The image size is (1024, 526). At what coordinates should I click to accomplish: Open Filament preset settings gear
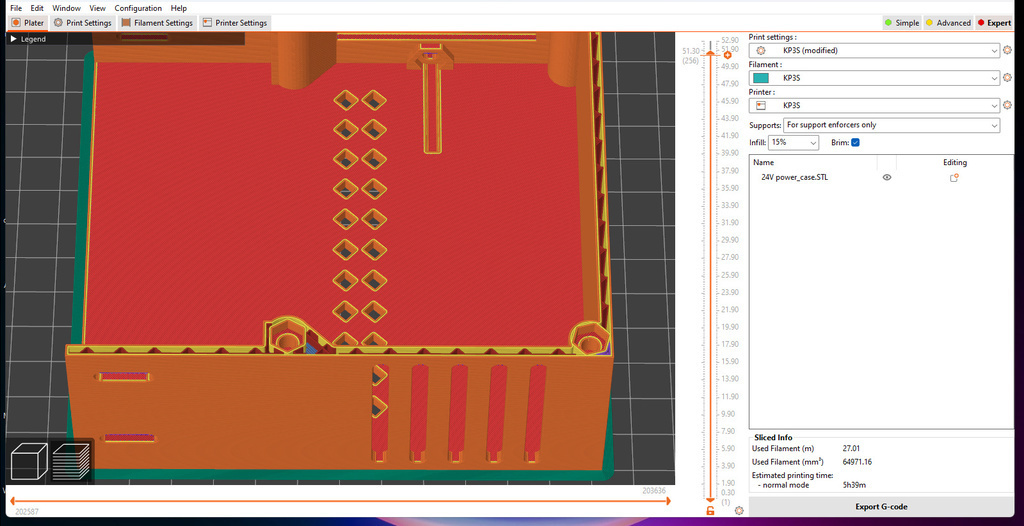1007,78
